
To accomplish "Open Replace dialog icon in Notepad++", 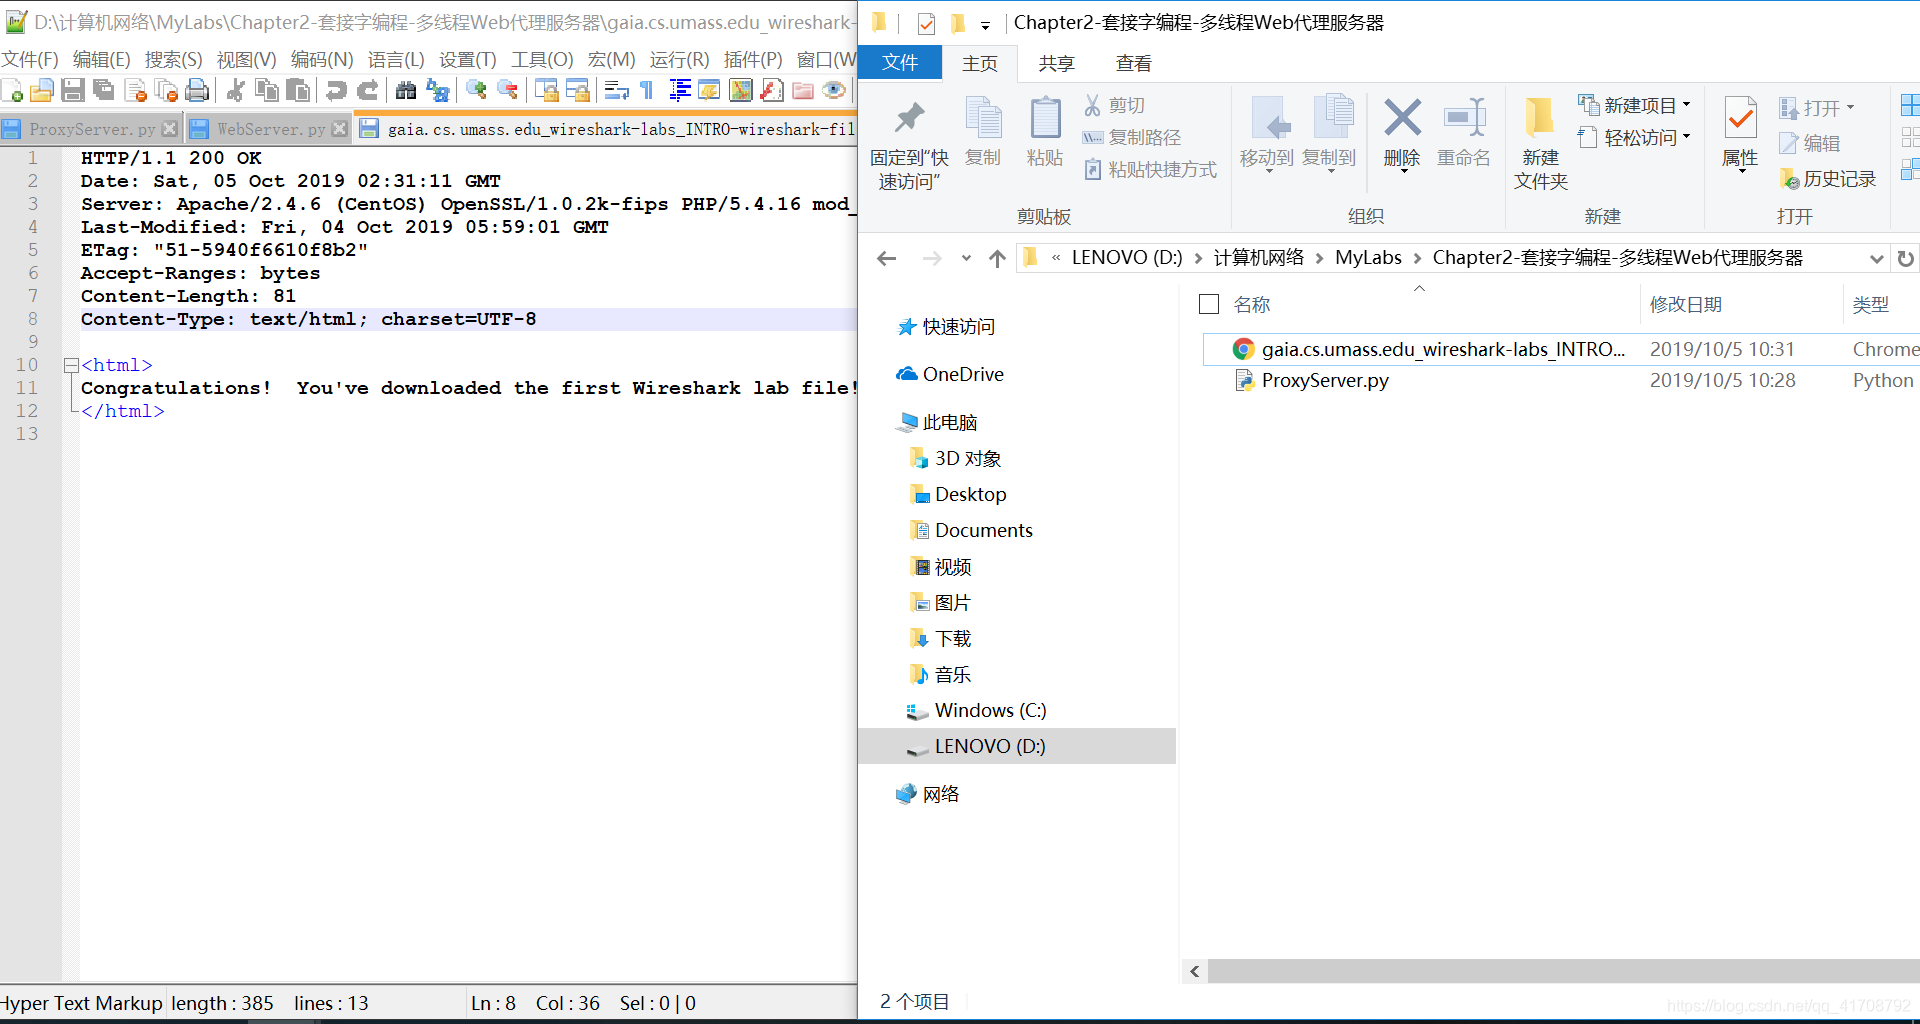I will (437, 91).
